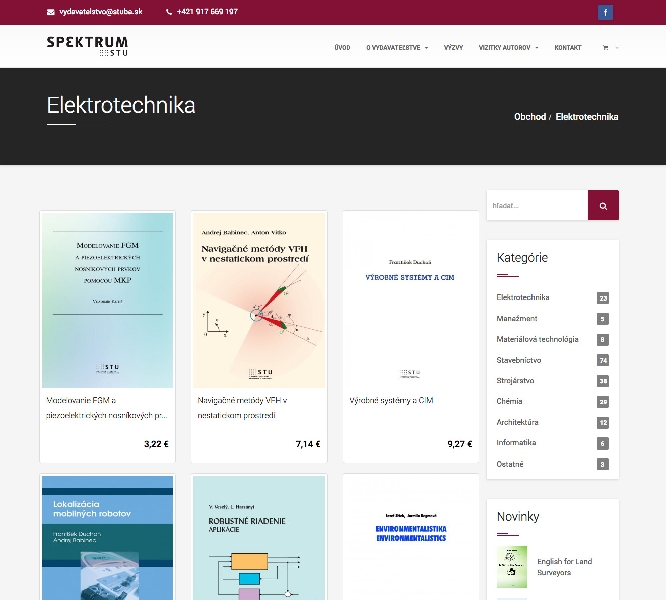Select Materiálová technológia category
This screenshot has width=666, height=600.
(x=537, y=339)
